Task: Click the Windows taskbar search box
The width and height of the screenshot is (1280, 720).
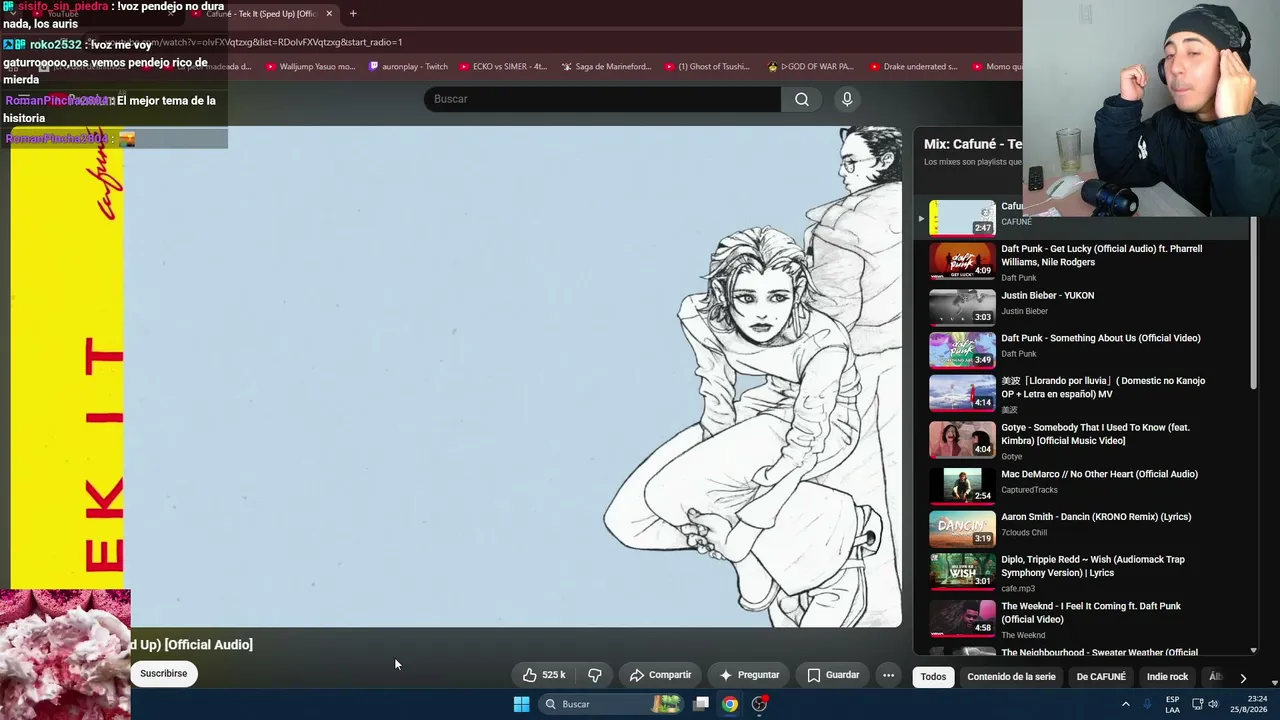Action: [612, 704]
